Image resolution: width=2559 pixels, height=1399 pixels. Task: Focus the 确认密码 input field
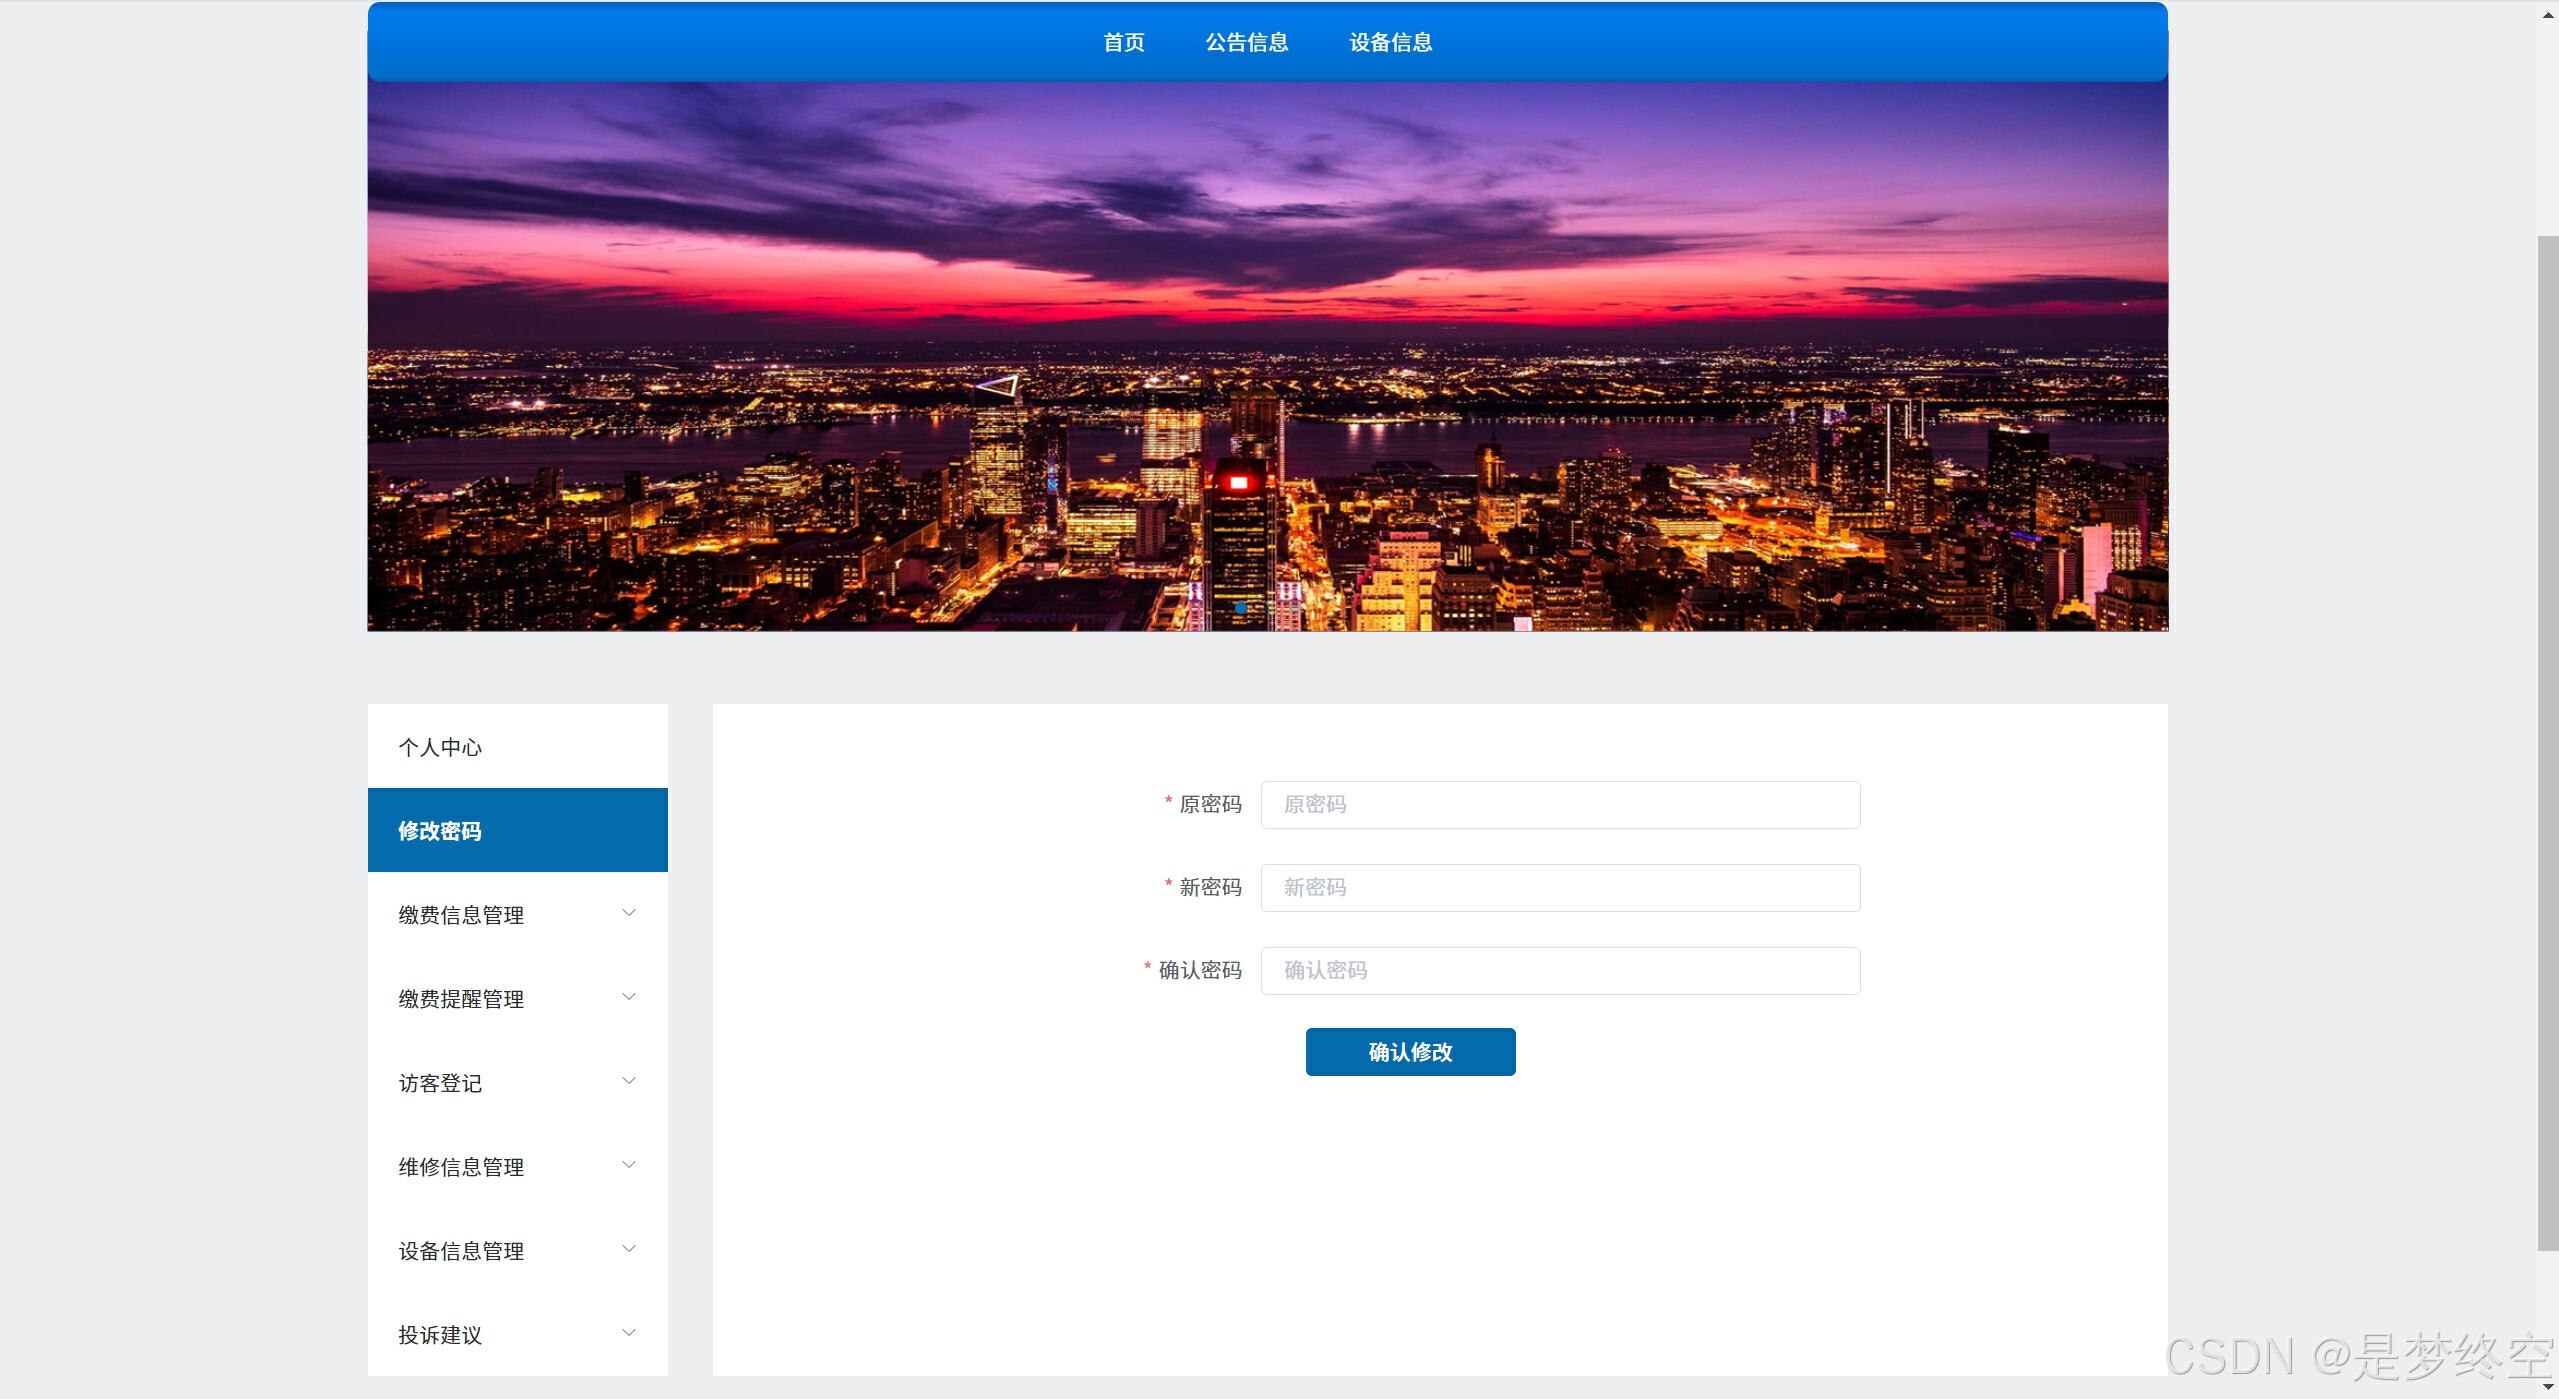[1560, 972]
